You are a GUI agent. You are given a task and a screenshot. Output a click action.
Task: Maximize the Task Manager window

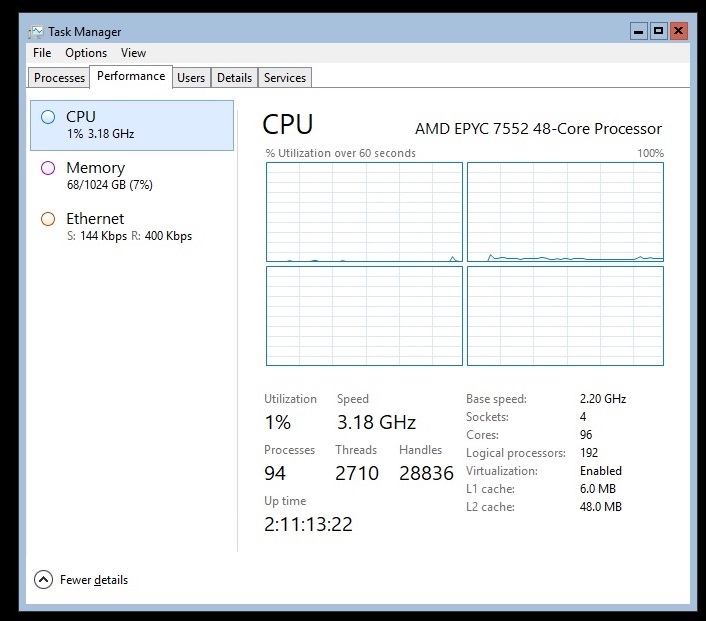coord(658,31)
